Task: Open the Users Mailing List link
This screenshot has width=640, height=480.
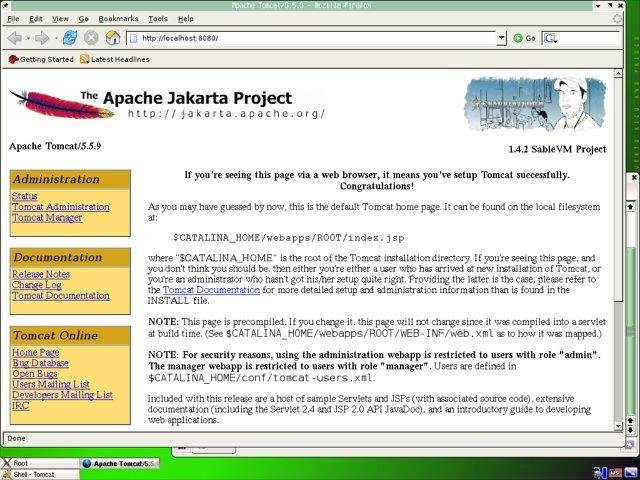Action: (51, 384)
